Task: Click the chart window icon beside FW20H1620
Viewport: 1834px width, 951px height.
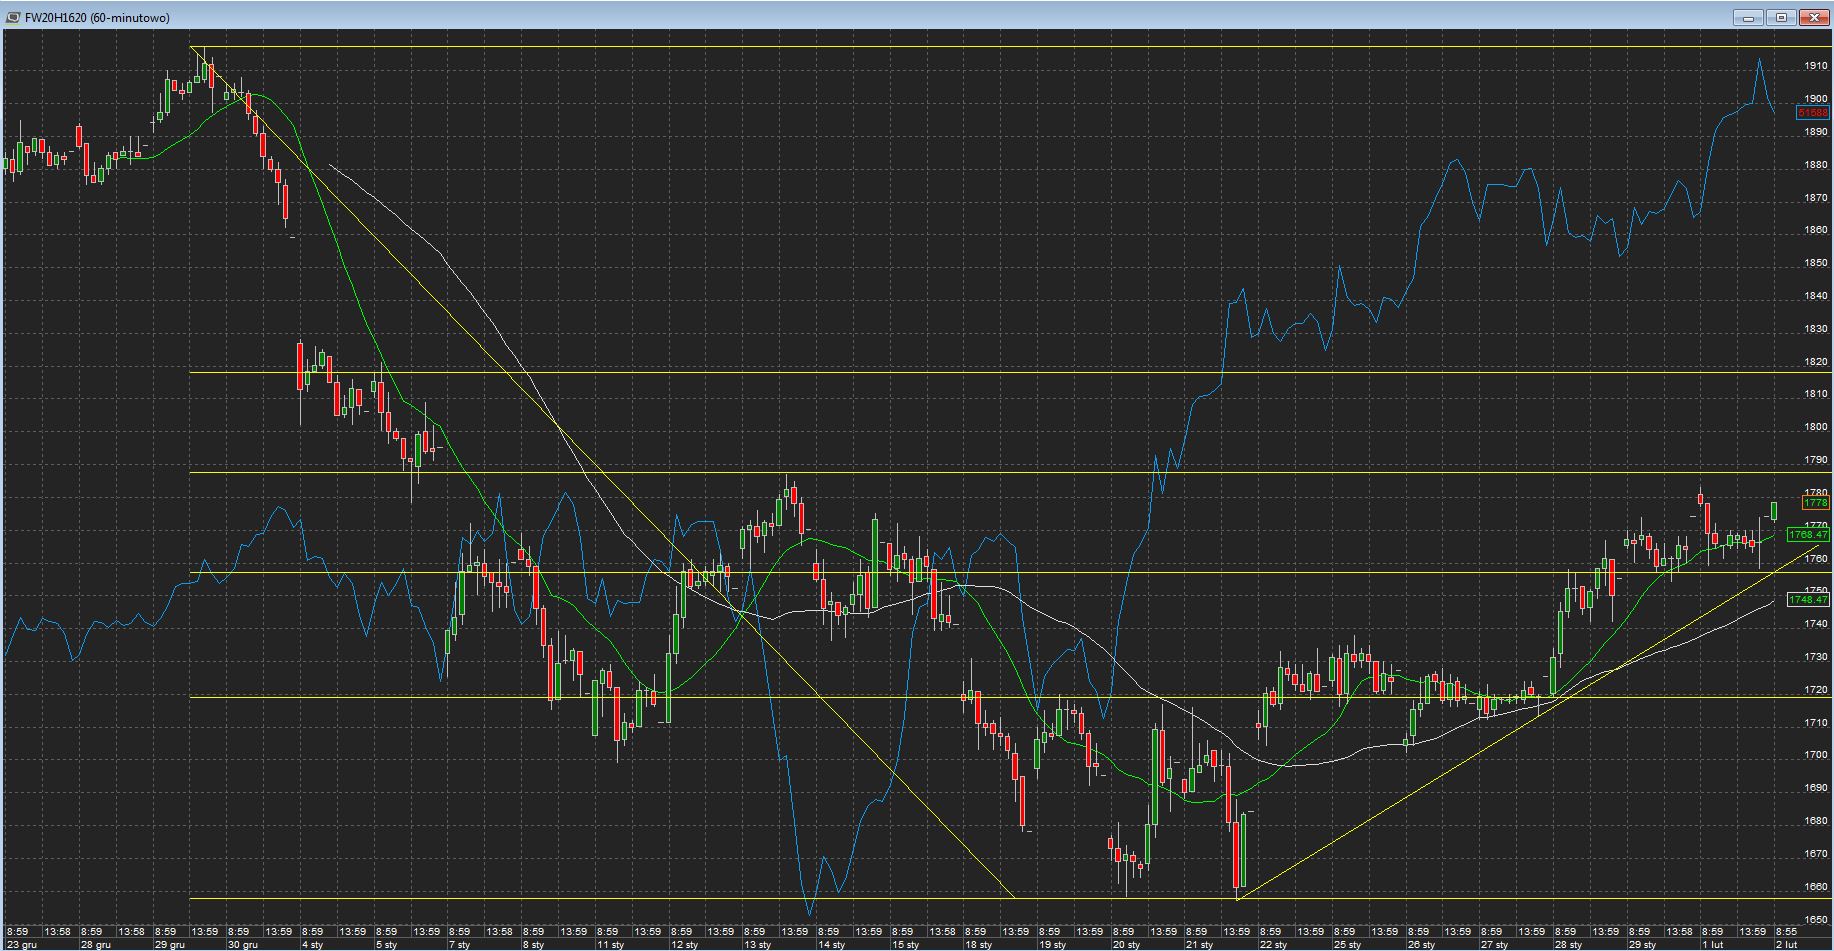Action: (x=13, y=17)
